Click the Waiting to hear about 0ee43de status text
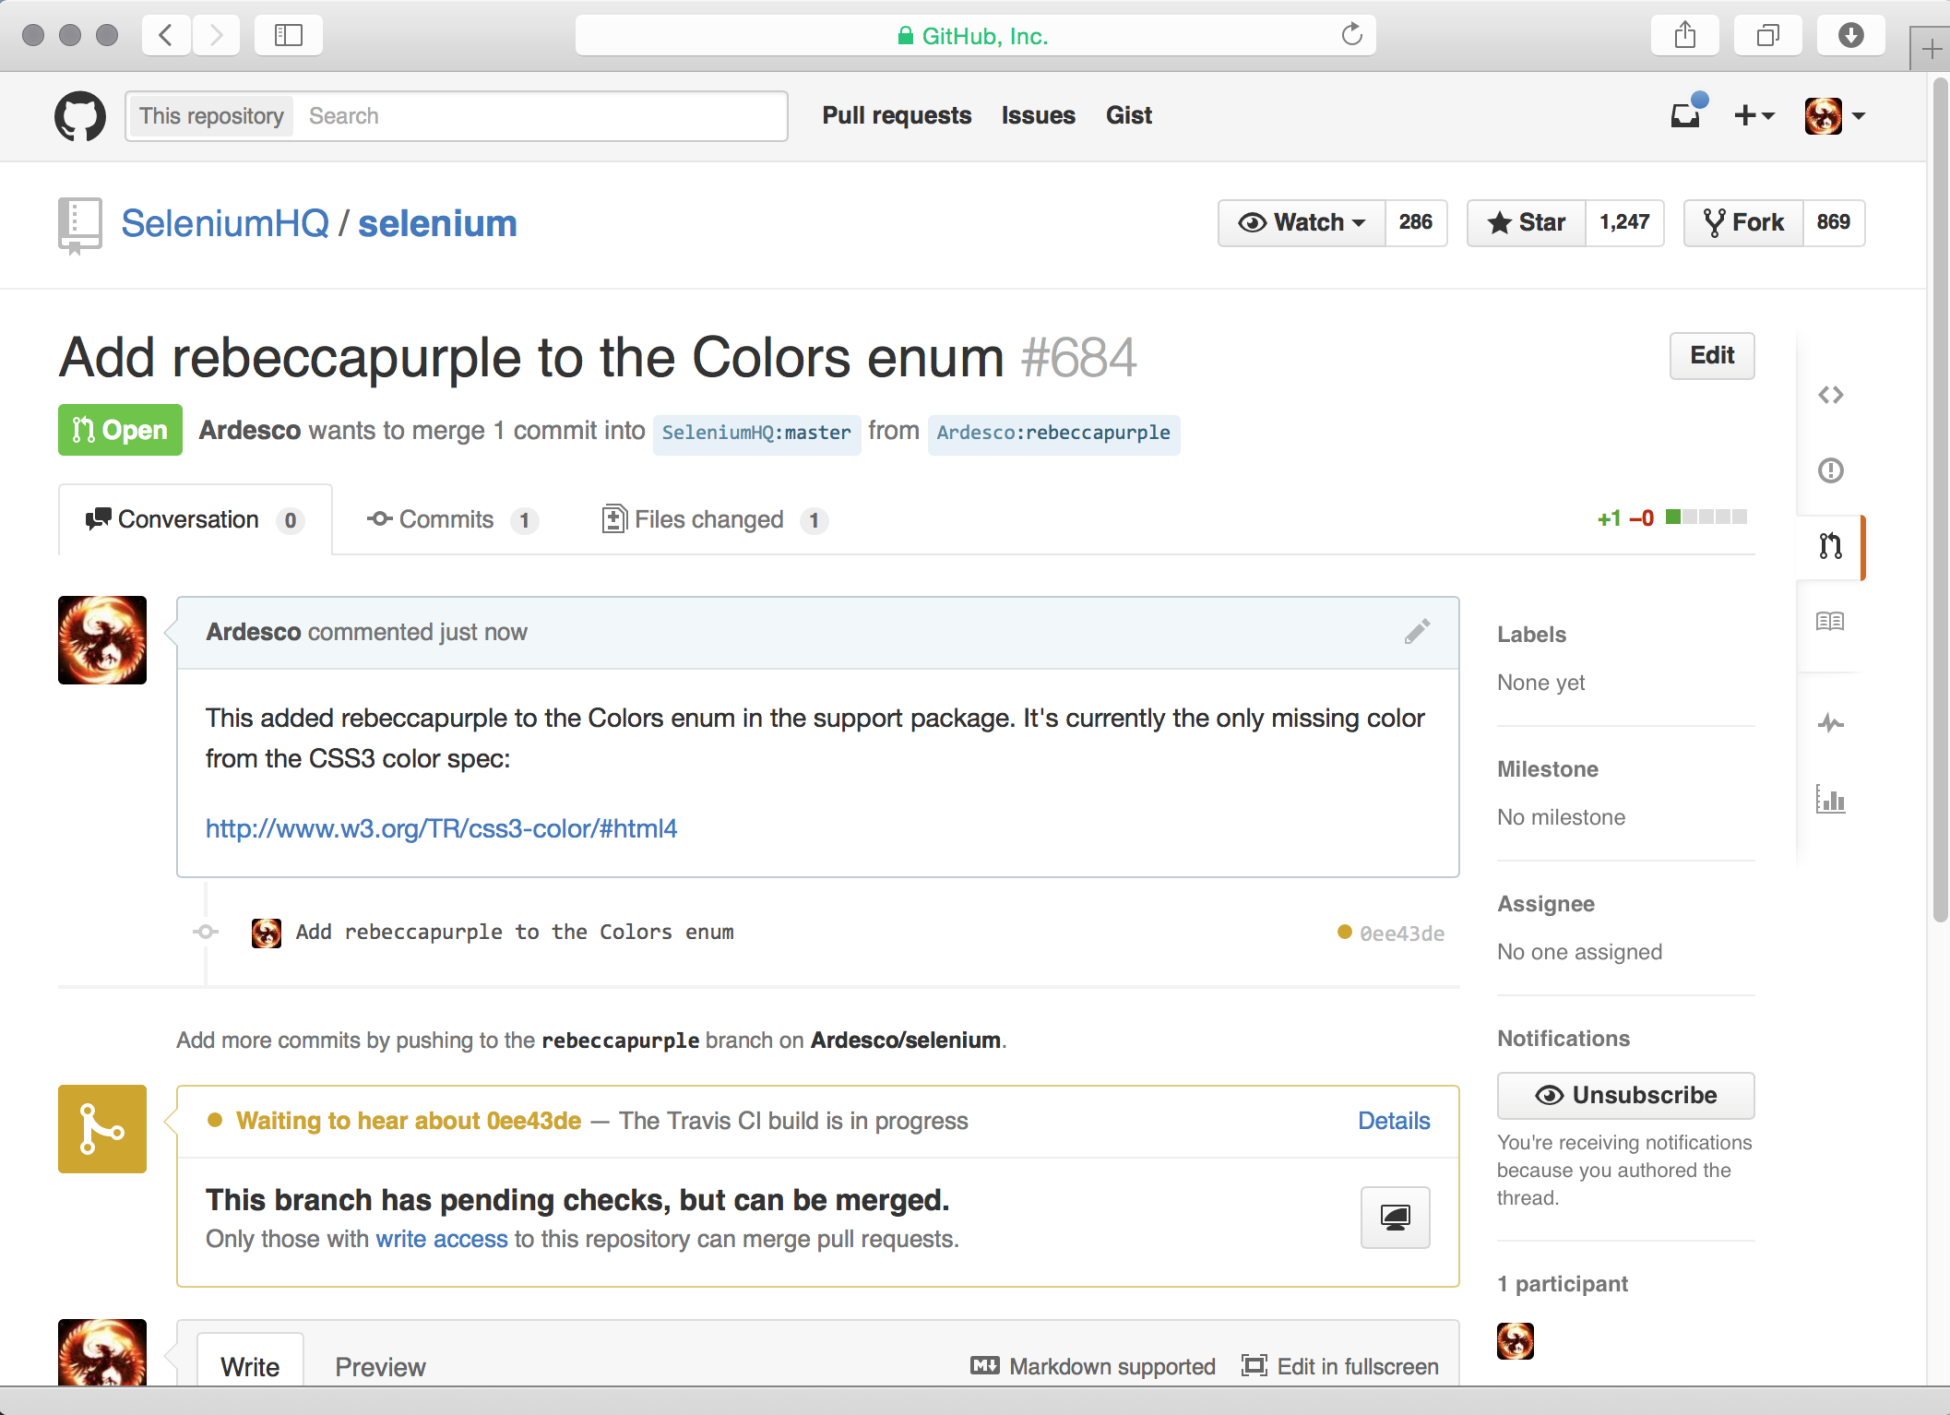The image size is (1950, 1415). pos(409,1121)
